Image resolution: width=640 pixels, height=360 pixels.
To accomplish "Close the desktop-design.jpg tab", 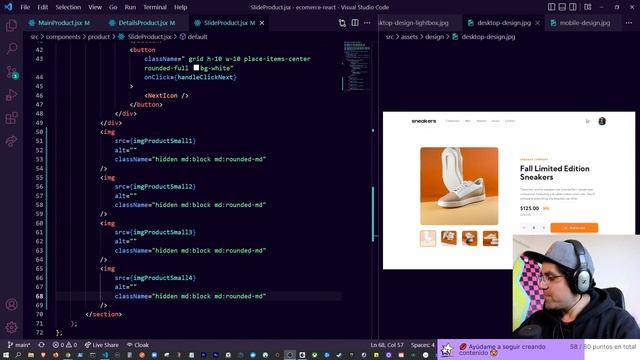I will coord(538,23).
